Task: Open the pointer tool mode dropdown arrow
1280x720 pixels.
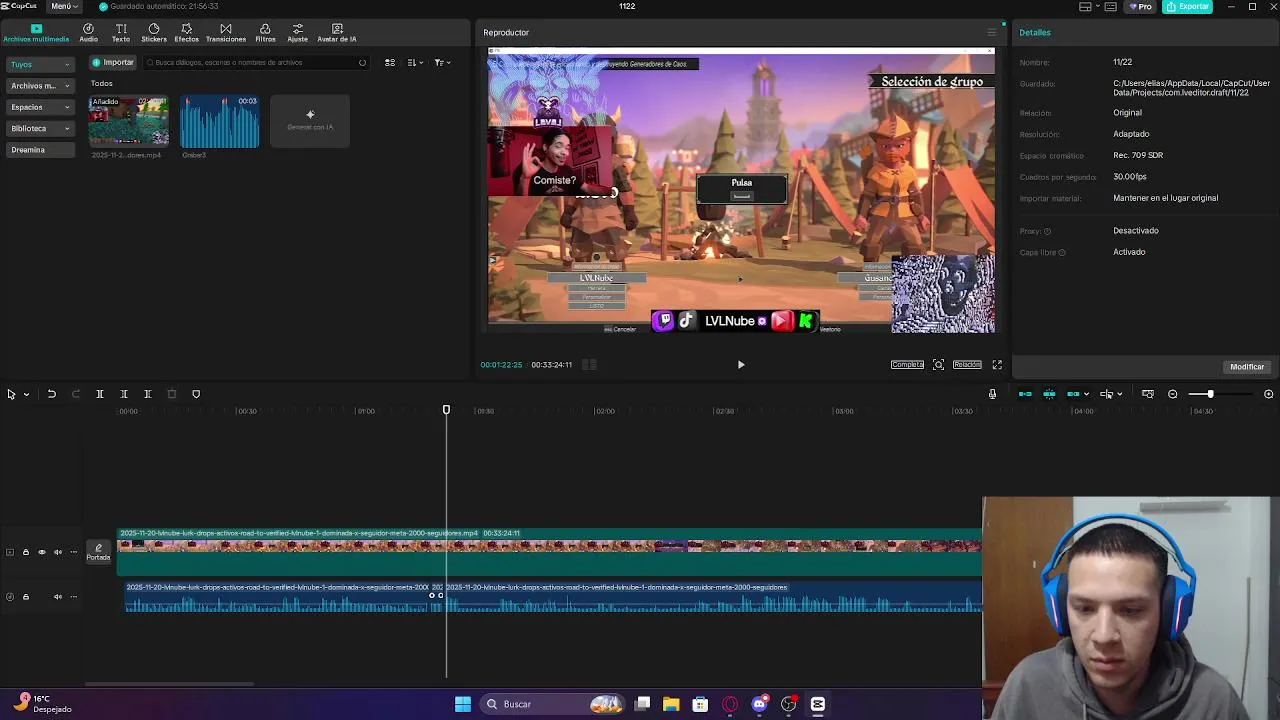Action: pyautogui.click(x=26, y=394)
